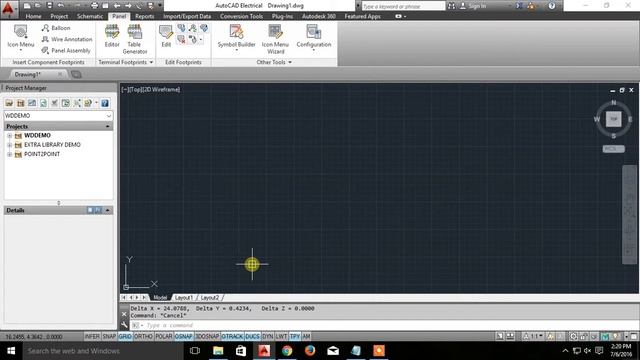Click Sign In in title bar
The width and height of the screenshot is (640, 360).
(x=473, y=6)
